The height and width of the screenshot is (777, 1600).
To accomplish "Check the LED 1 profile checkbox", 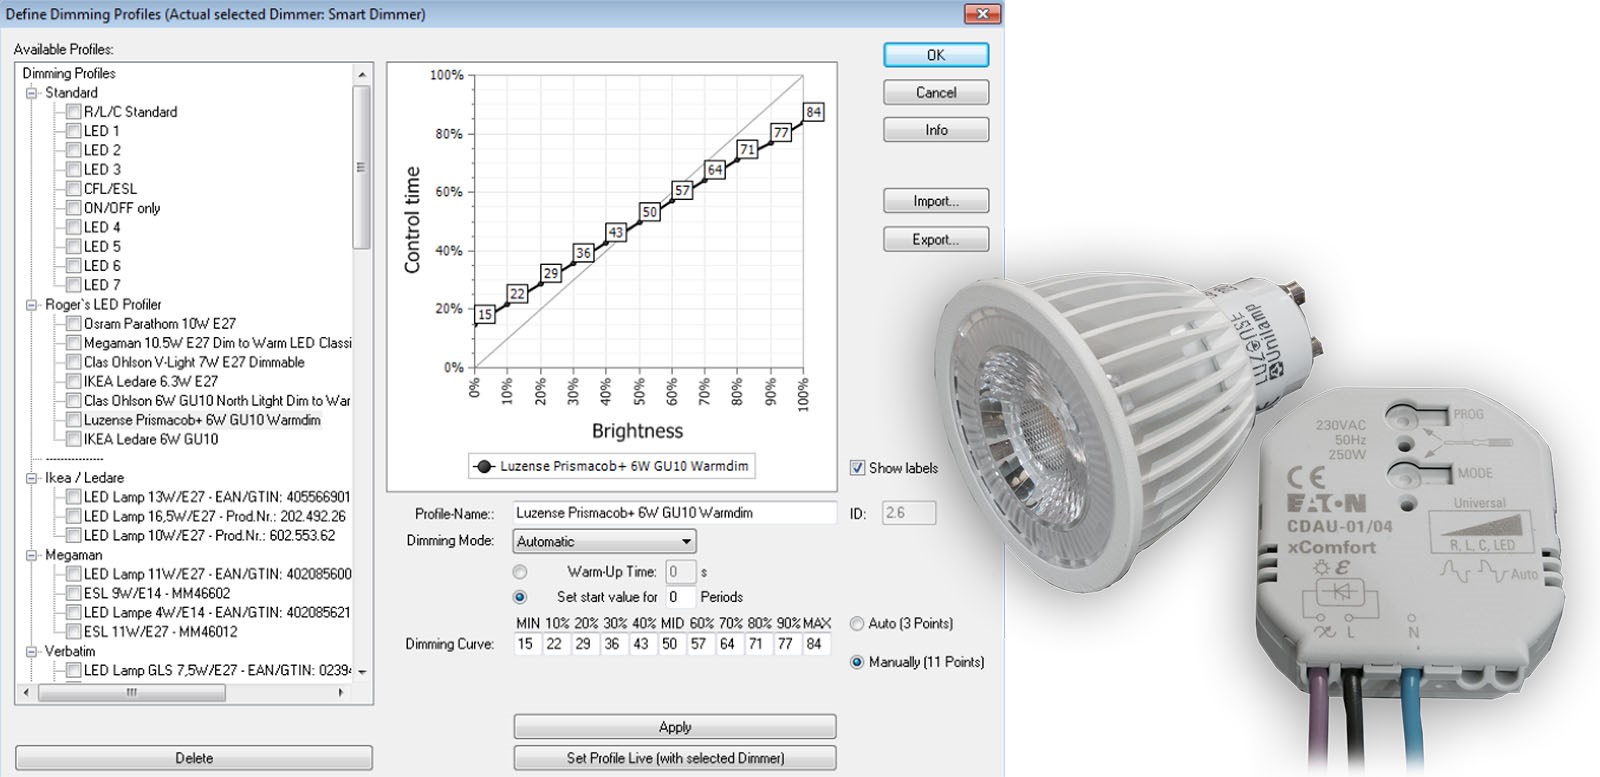I will tap(73, 131).
